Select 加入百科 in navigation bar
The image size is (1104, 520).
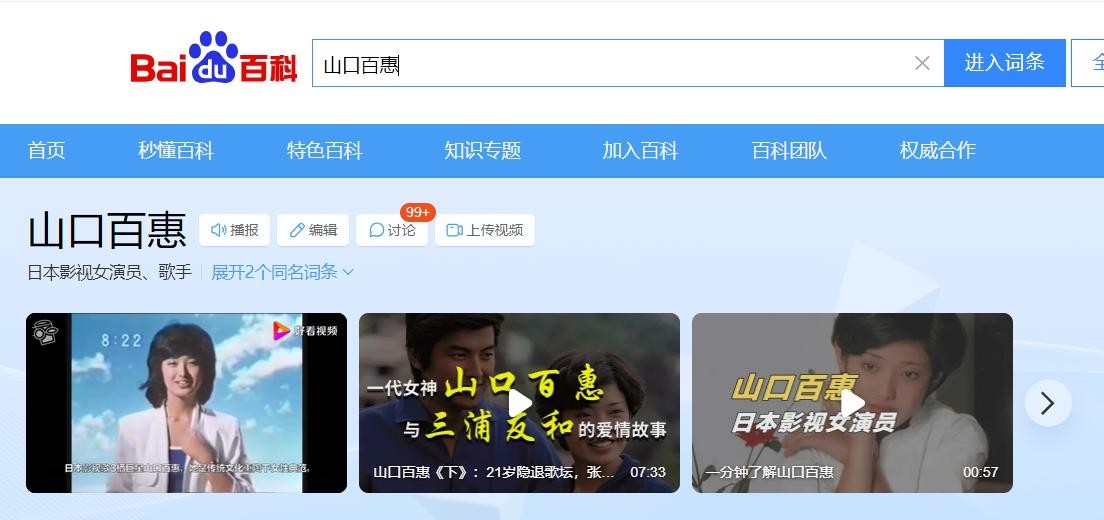click(x=640, y=151)
